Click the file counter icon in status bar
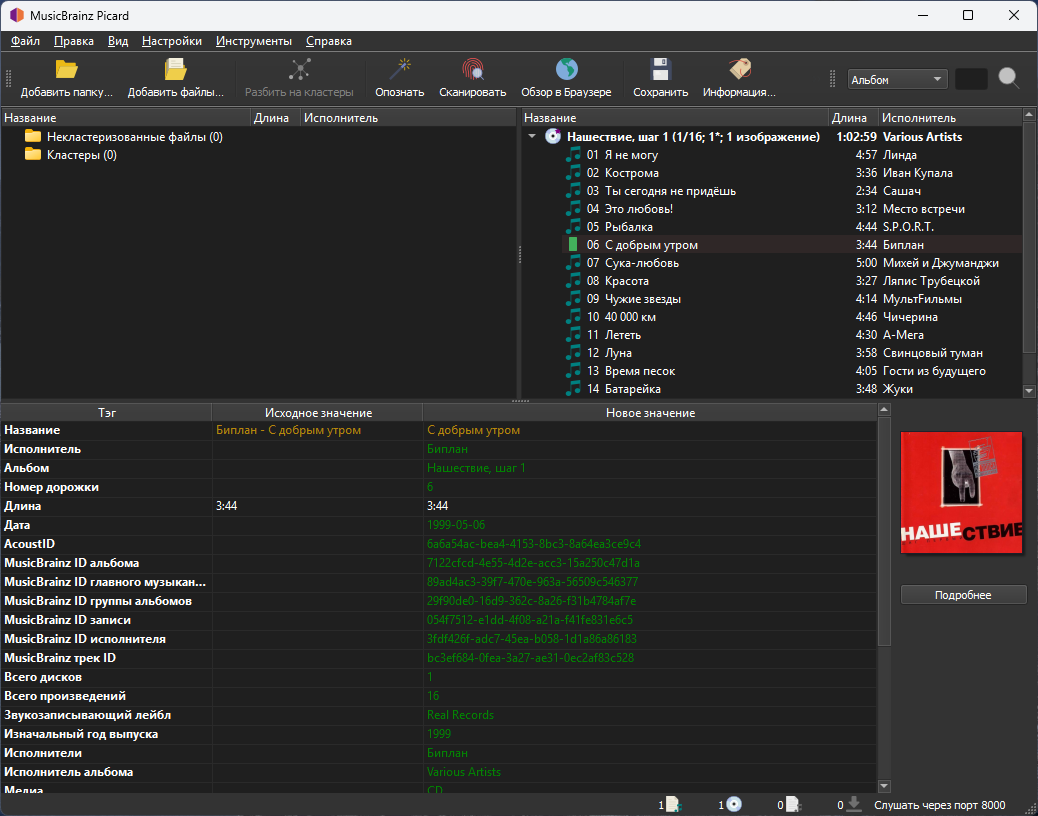 [672, 804]
